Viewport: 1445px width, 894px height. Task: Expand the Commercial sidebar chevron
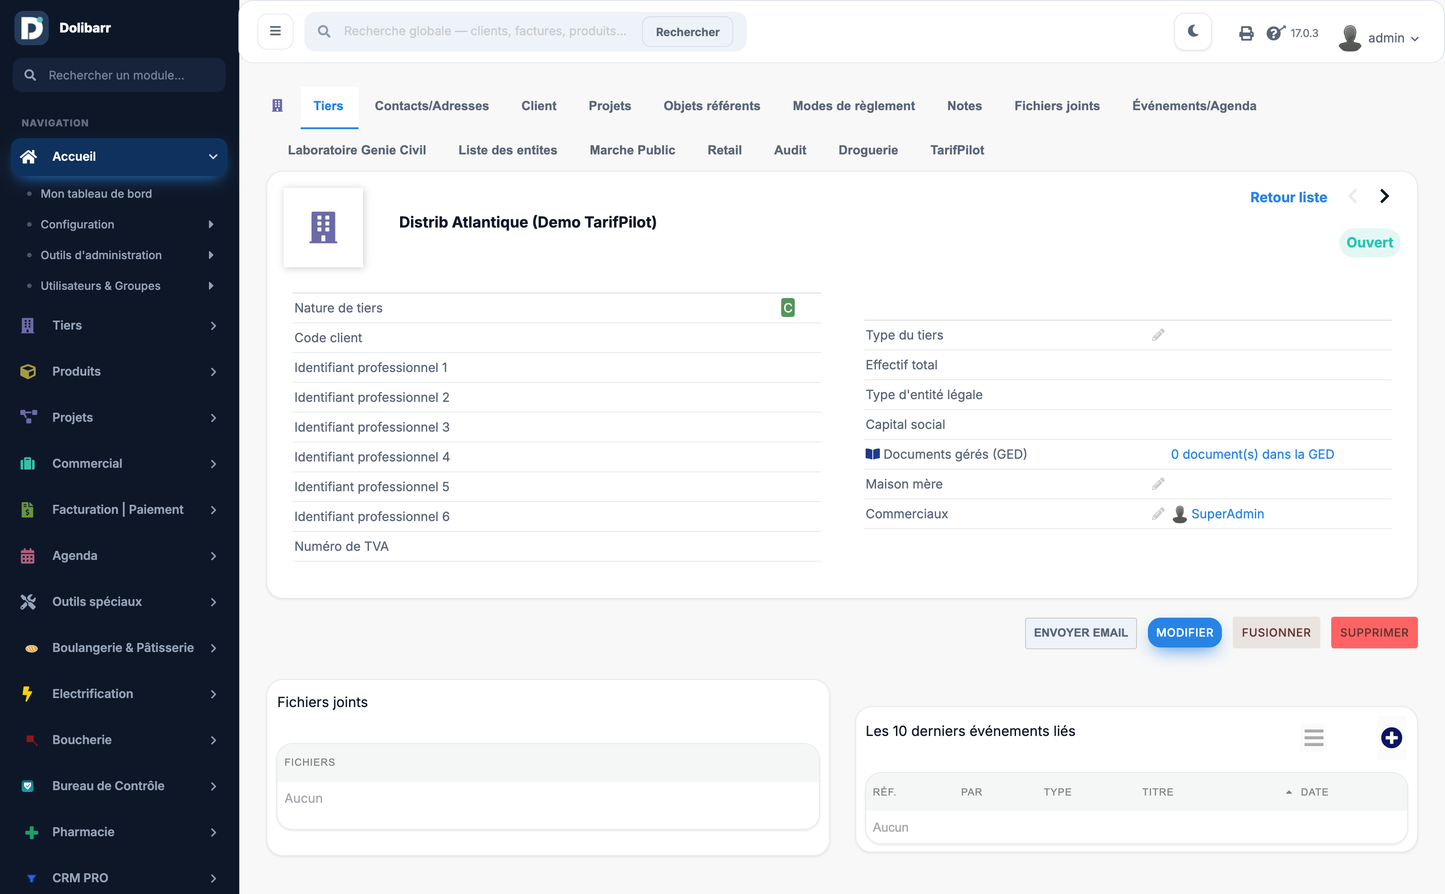(x=213, y=464)
